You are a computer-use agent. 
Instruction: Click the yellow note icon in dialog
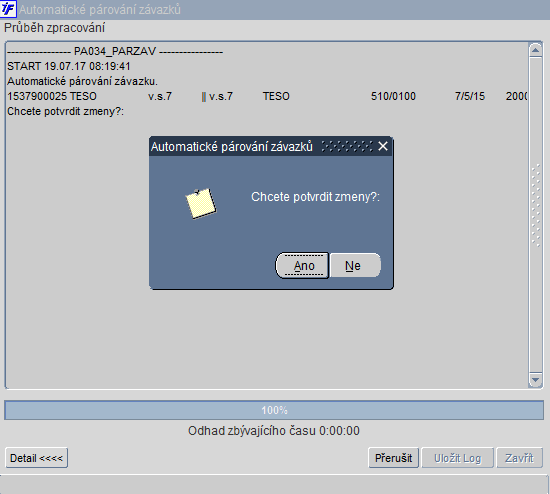[x=201, y=203]
